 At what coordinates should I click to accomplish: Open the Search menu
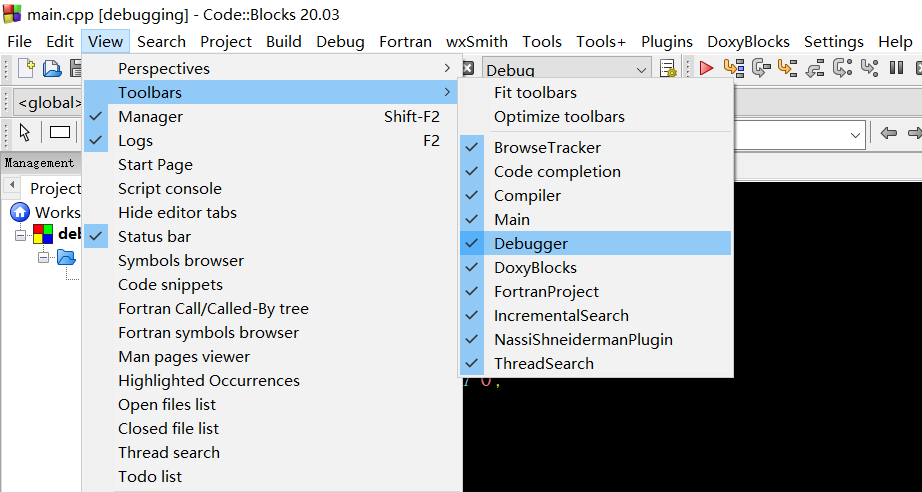point(161,42)
